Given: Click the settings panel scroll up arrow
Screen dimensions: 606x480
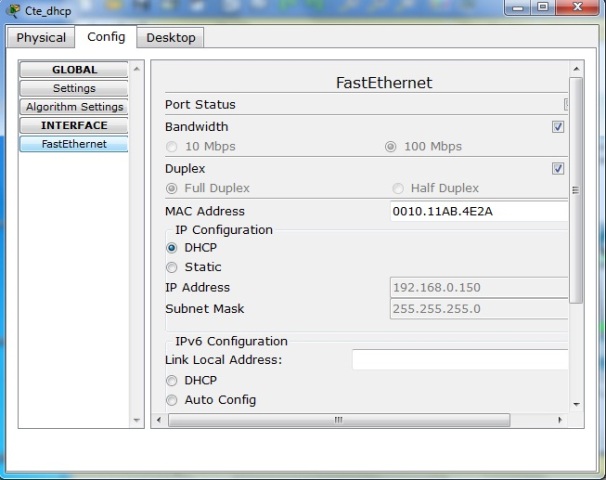Looking at the screenshot, I should pos(576,69).
